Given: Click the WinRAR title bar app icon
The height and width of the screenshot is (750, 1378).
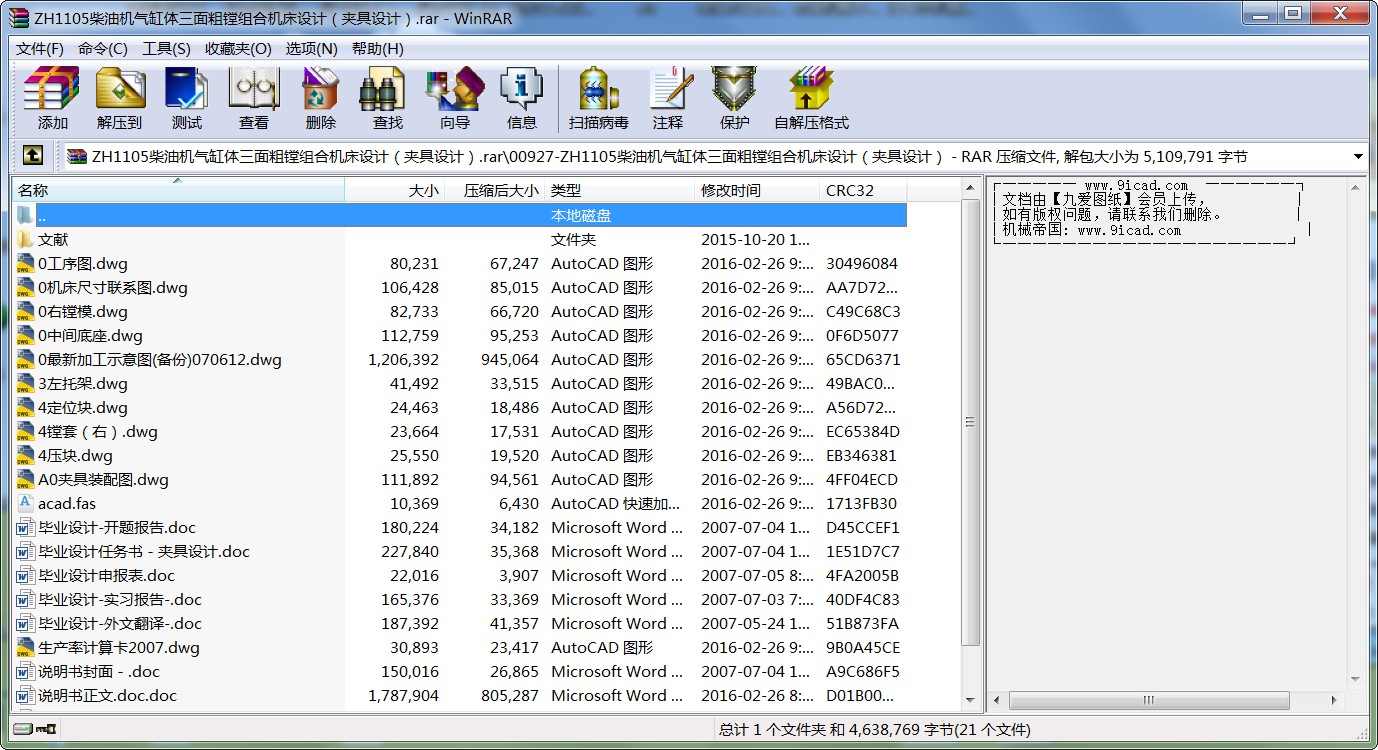Looking at the screenshot, I should coord(18,17).
